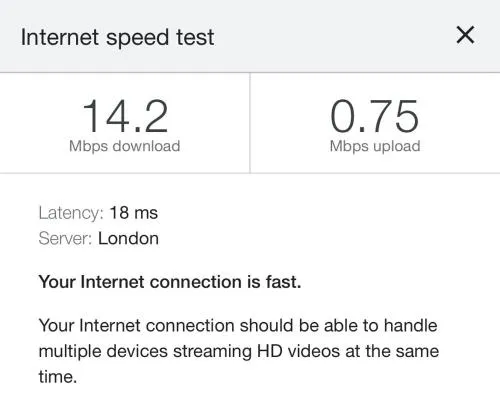This screenshot has width=500, height=407.
Task: Click the "Server:" label
Action: pyautogui.click(x=65, y=239)
